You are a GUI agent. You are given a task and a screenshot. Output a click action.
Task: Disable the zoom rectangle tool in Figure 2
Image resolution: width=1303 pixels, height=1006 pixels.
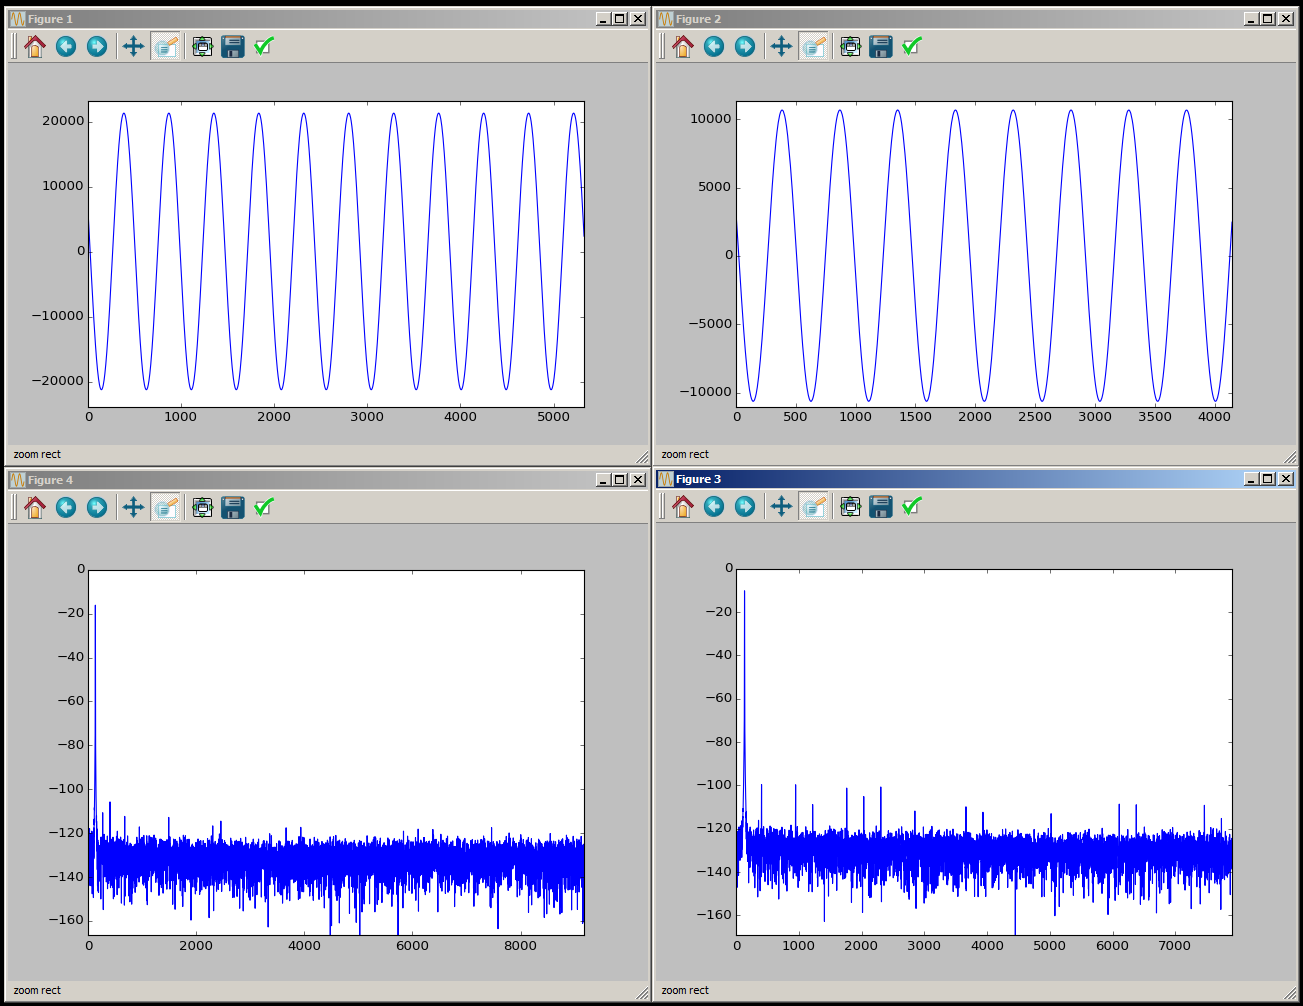click(x=814, y=47)
